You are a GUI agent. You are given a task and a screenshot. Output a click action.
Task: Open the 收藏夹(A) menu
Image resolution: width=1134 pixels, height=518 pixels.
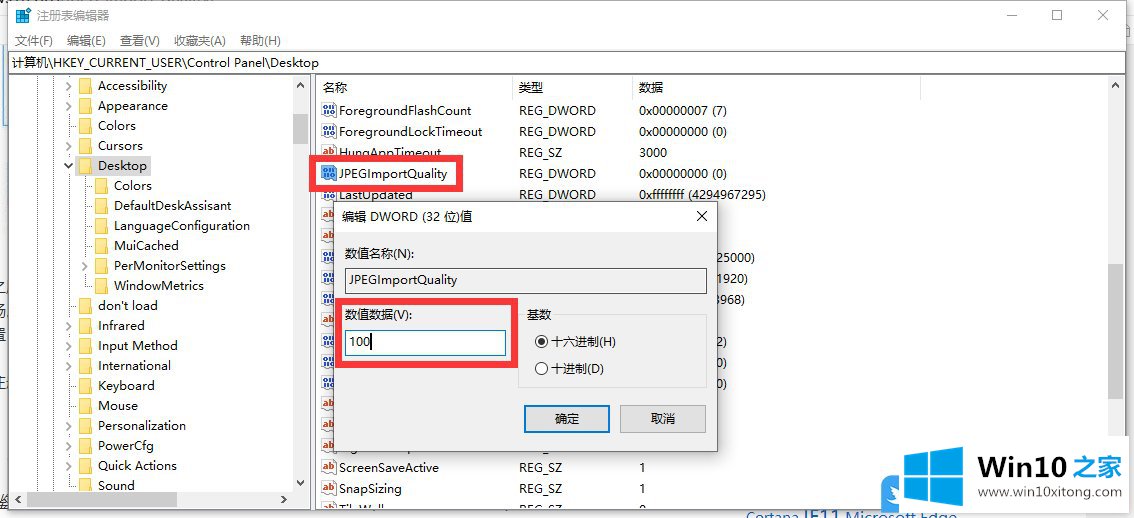pos(200,41)
